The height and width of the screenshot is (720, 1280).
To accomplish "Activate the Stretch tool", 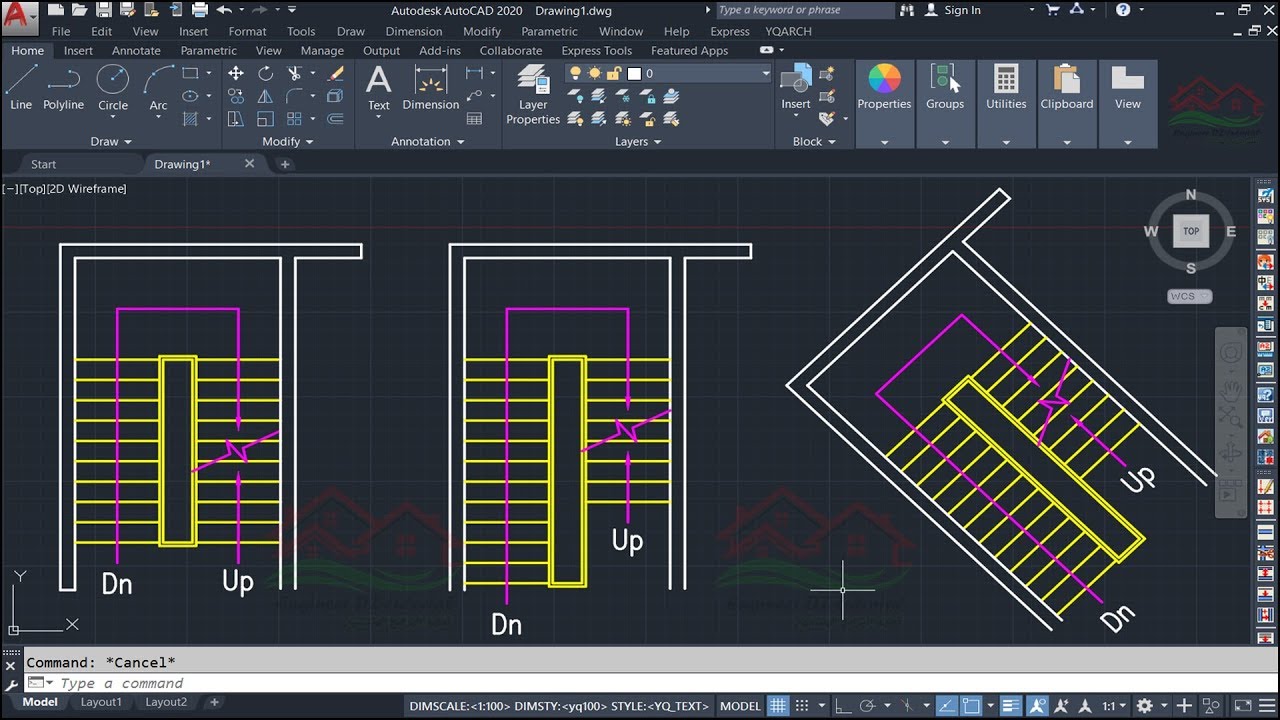I will pos(236,119).
